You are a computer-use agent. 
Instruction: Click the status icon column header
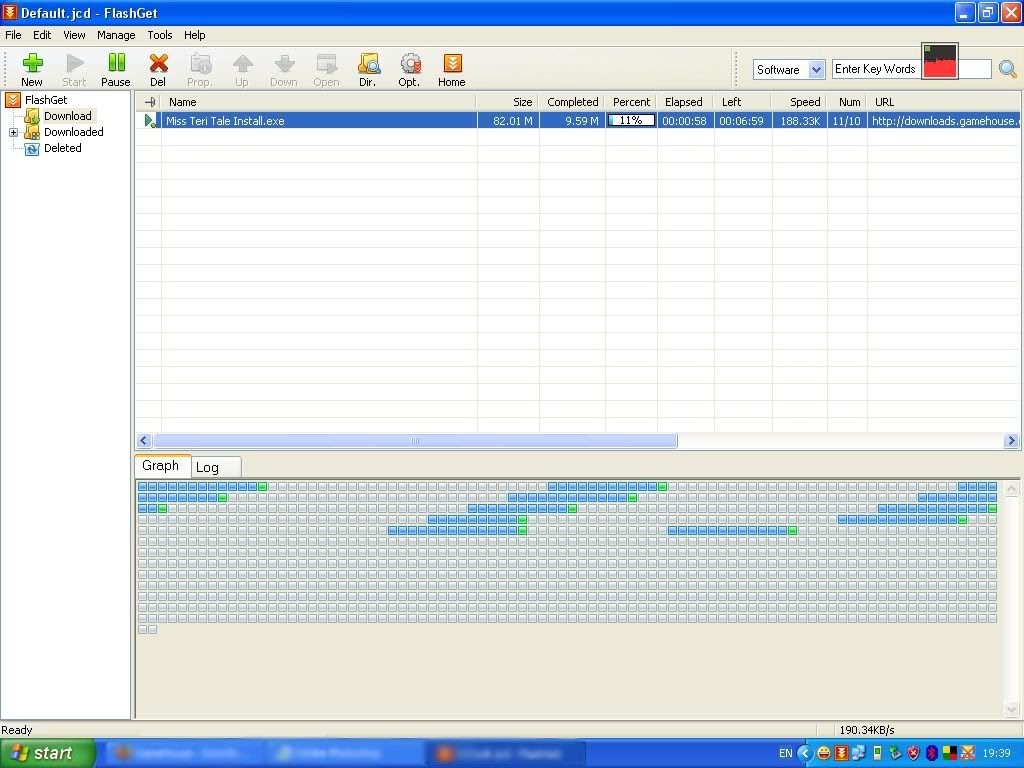[150, 102]
